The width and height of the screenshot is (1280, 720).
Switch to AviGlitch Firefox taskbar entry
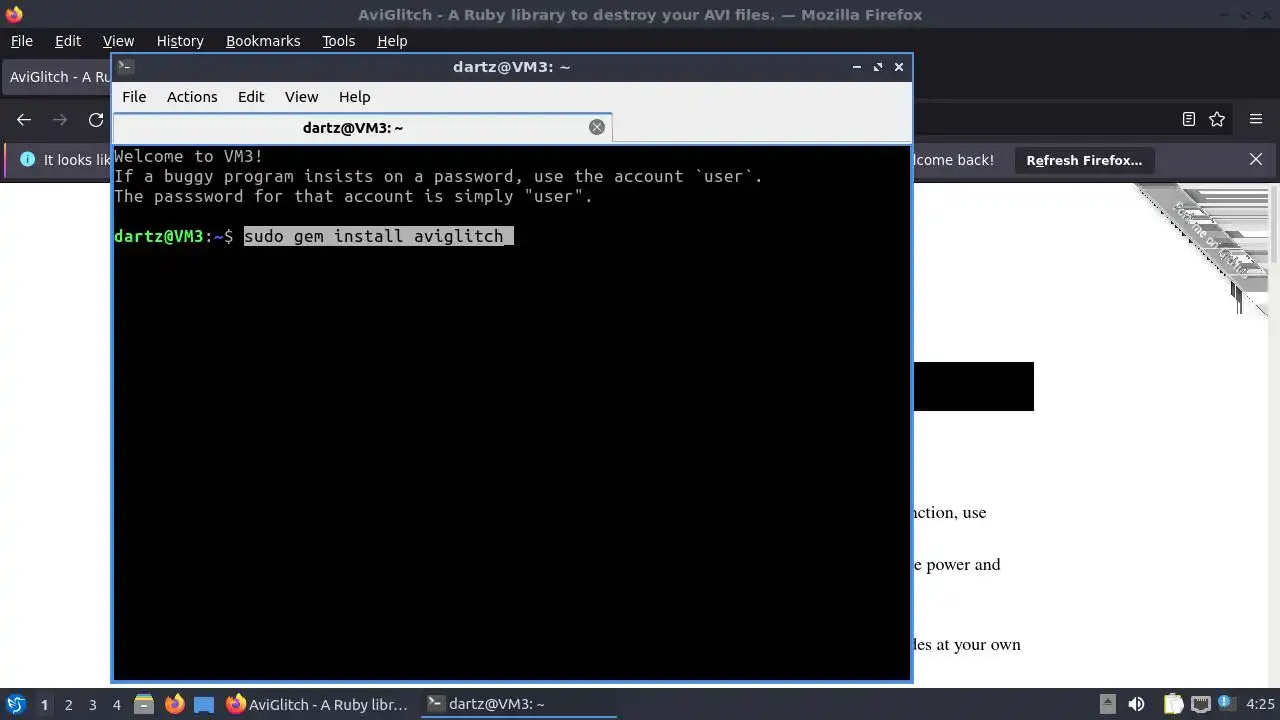(318, 704)
